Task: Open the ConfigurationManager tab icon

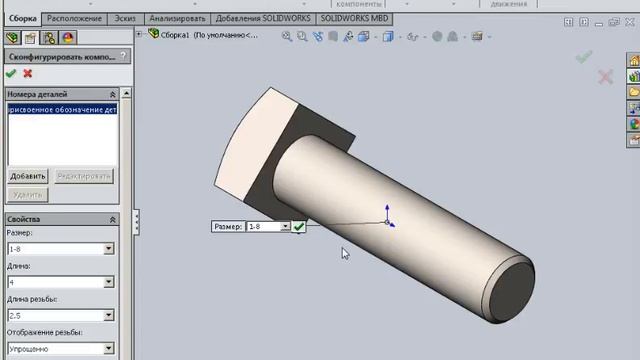Action: tap(49, 38)
